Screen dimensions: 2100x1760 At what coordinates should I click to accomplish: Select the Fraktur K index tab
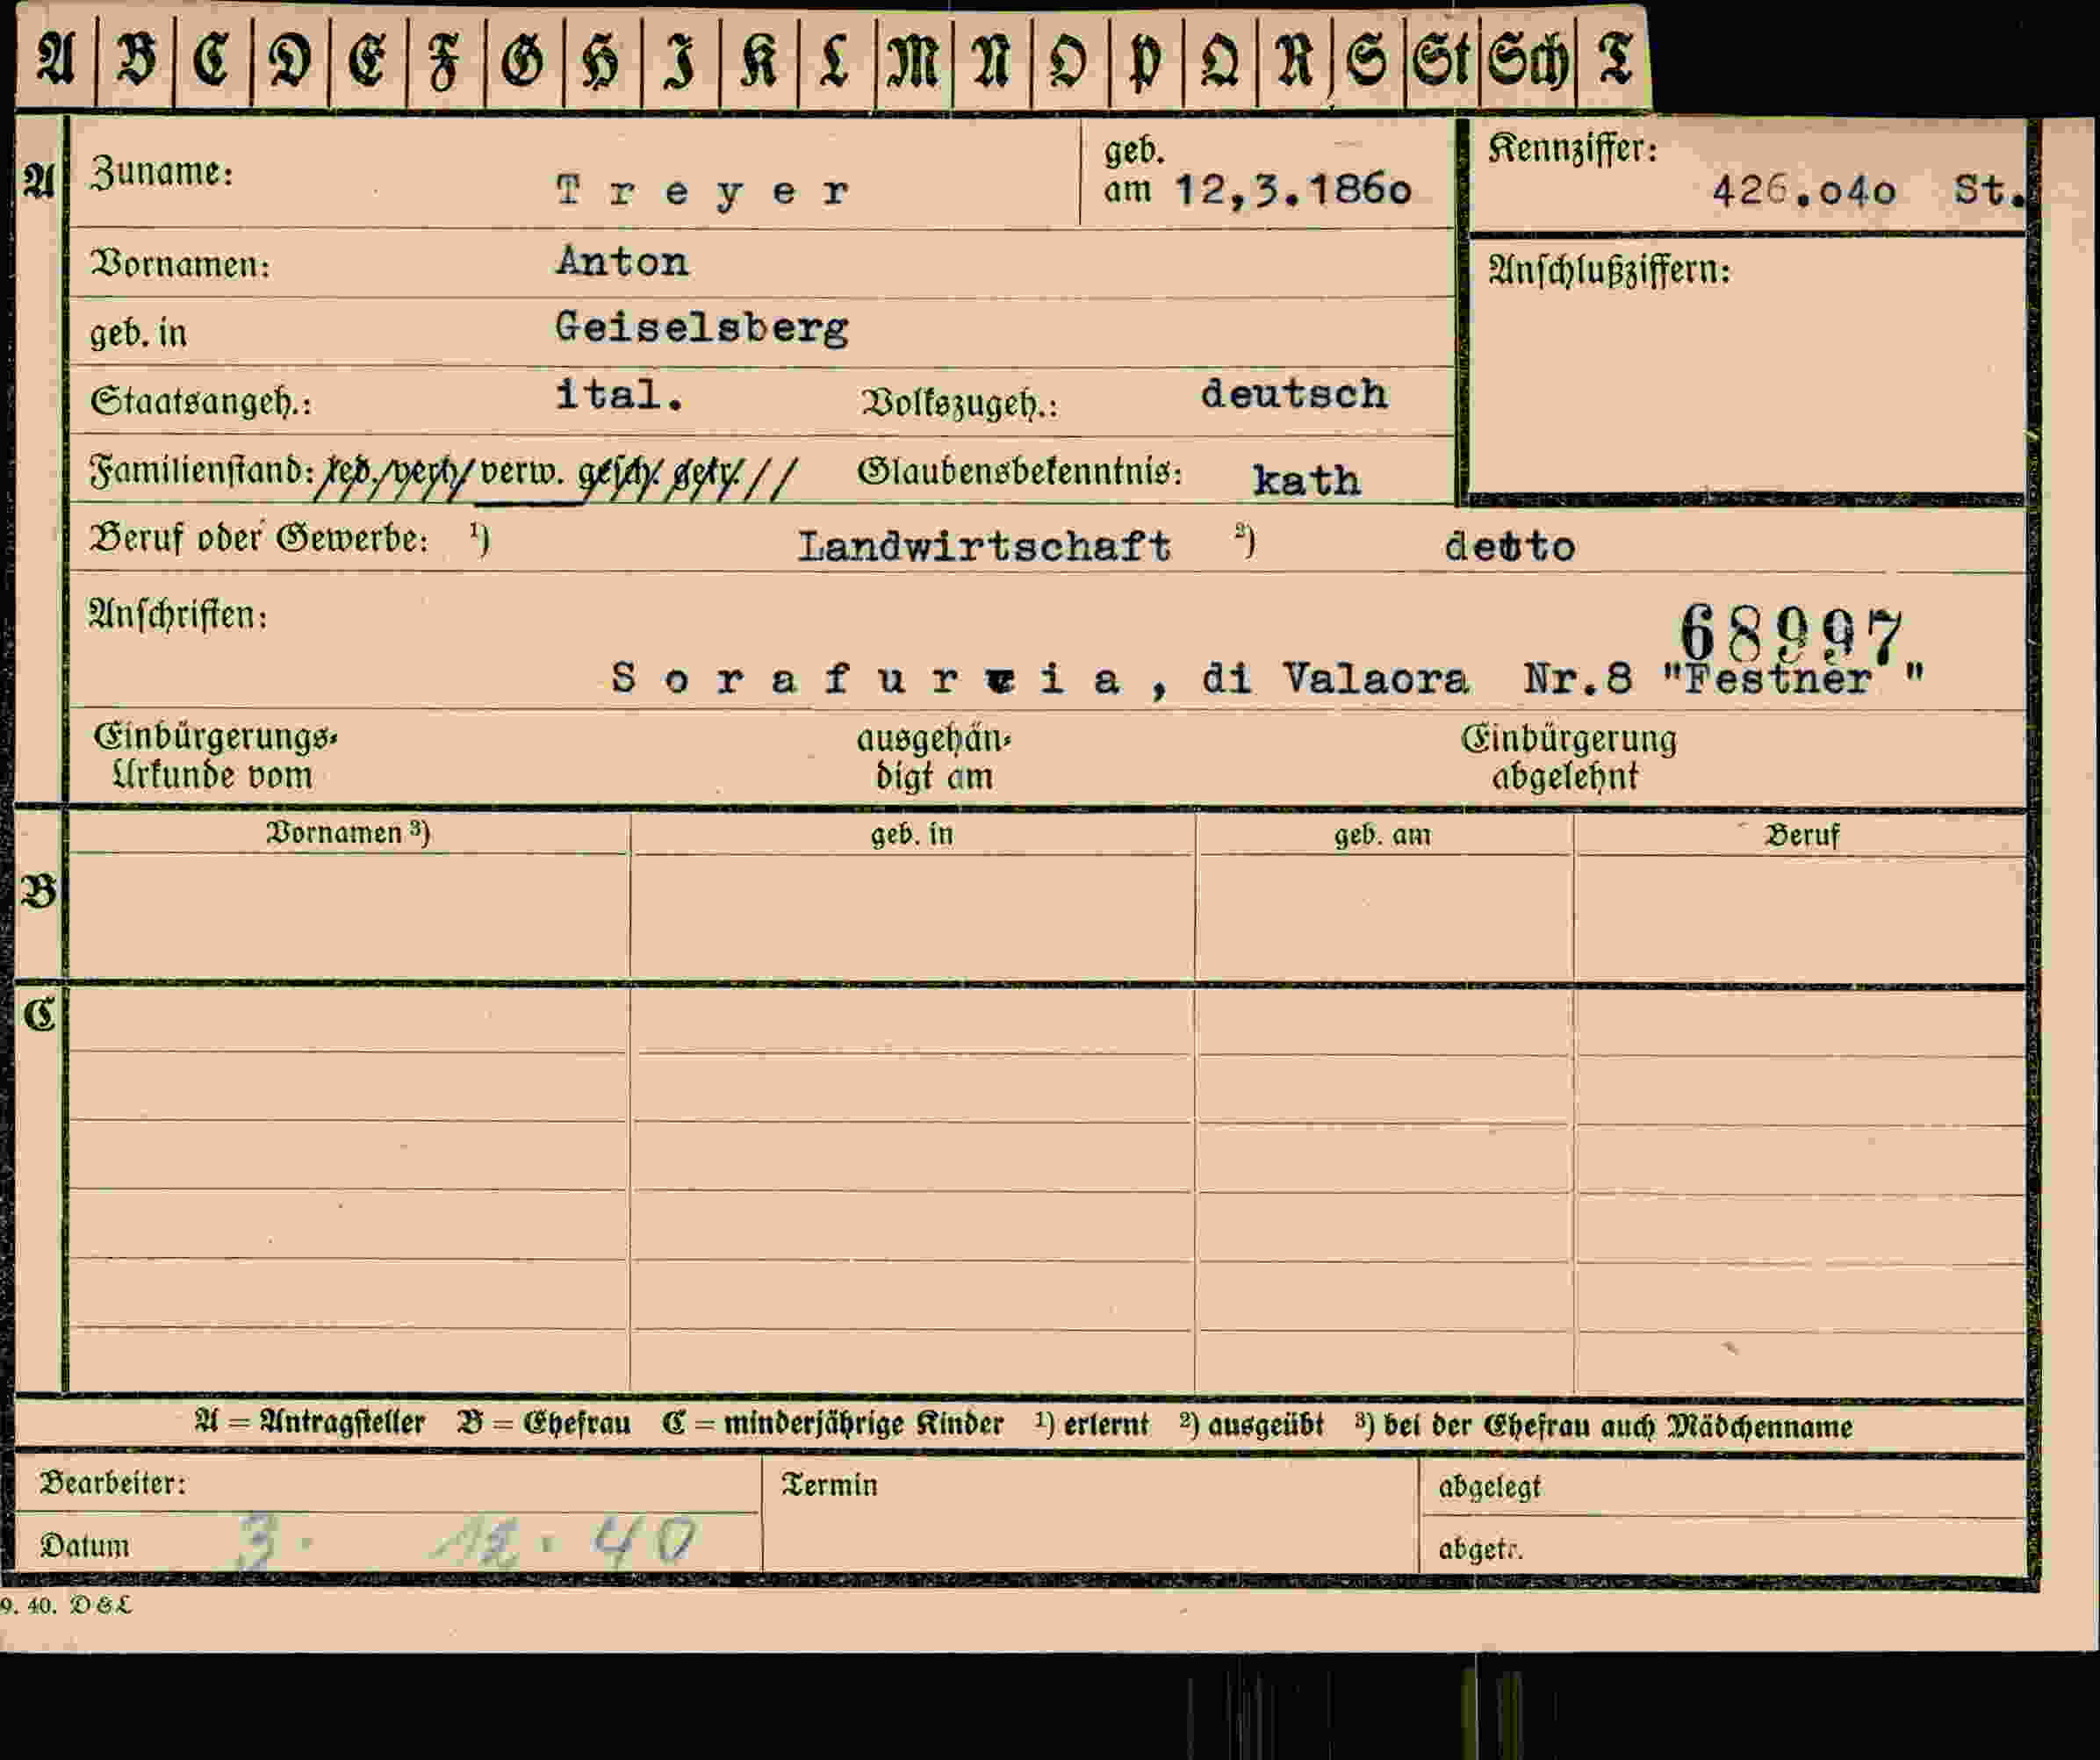[759, 60]
